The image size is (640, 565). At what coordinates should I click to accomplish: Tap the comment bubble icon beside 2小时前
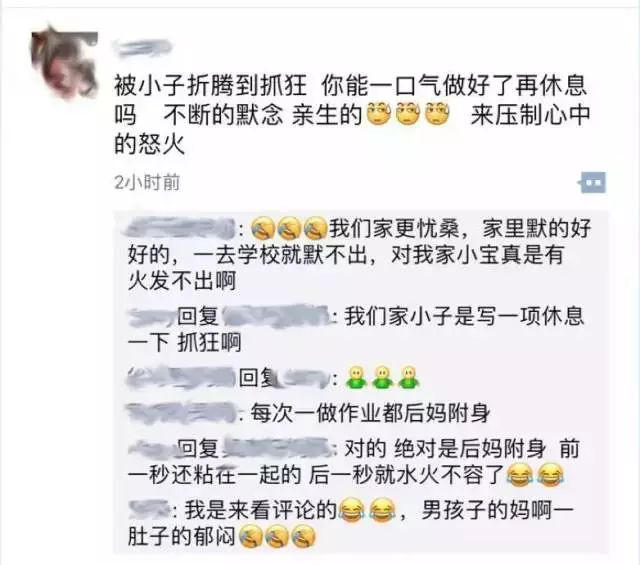pos(592,182)
